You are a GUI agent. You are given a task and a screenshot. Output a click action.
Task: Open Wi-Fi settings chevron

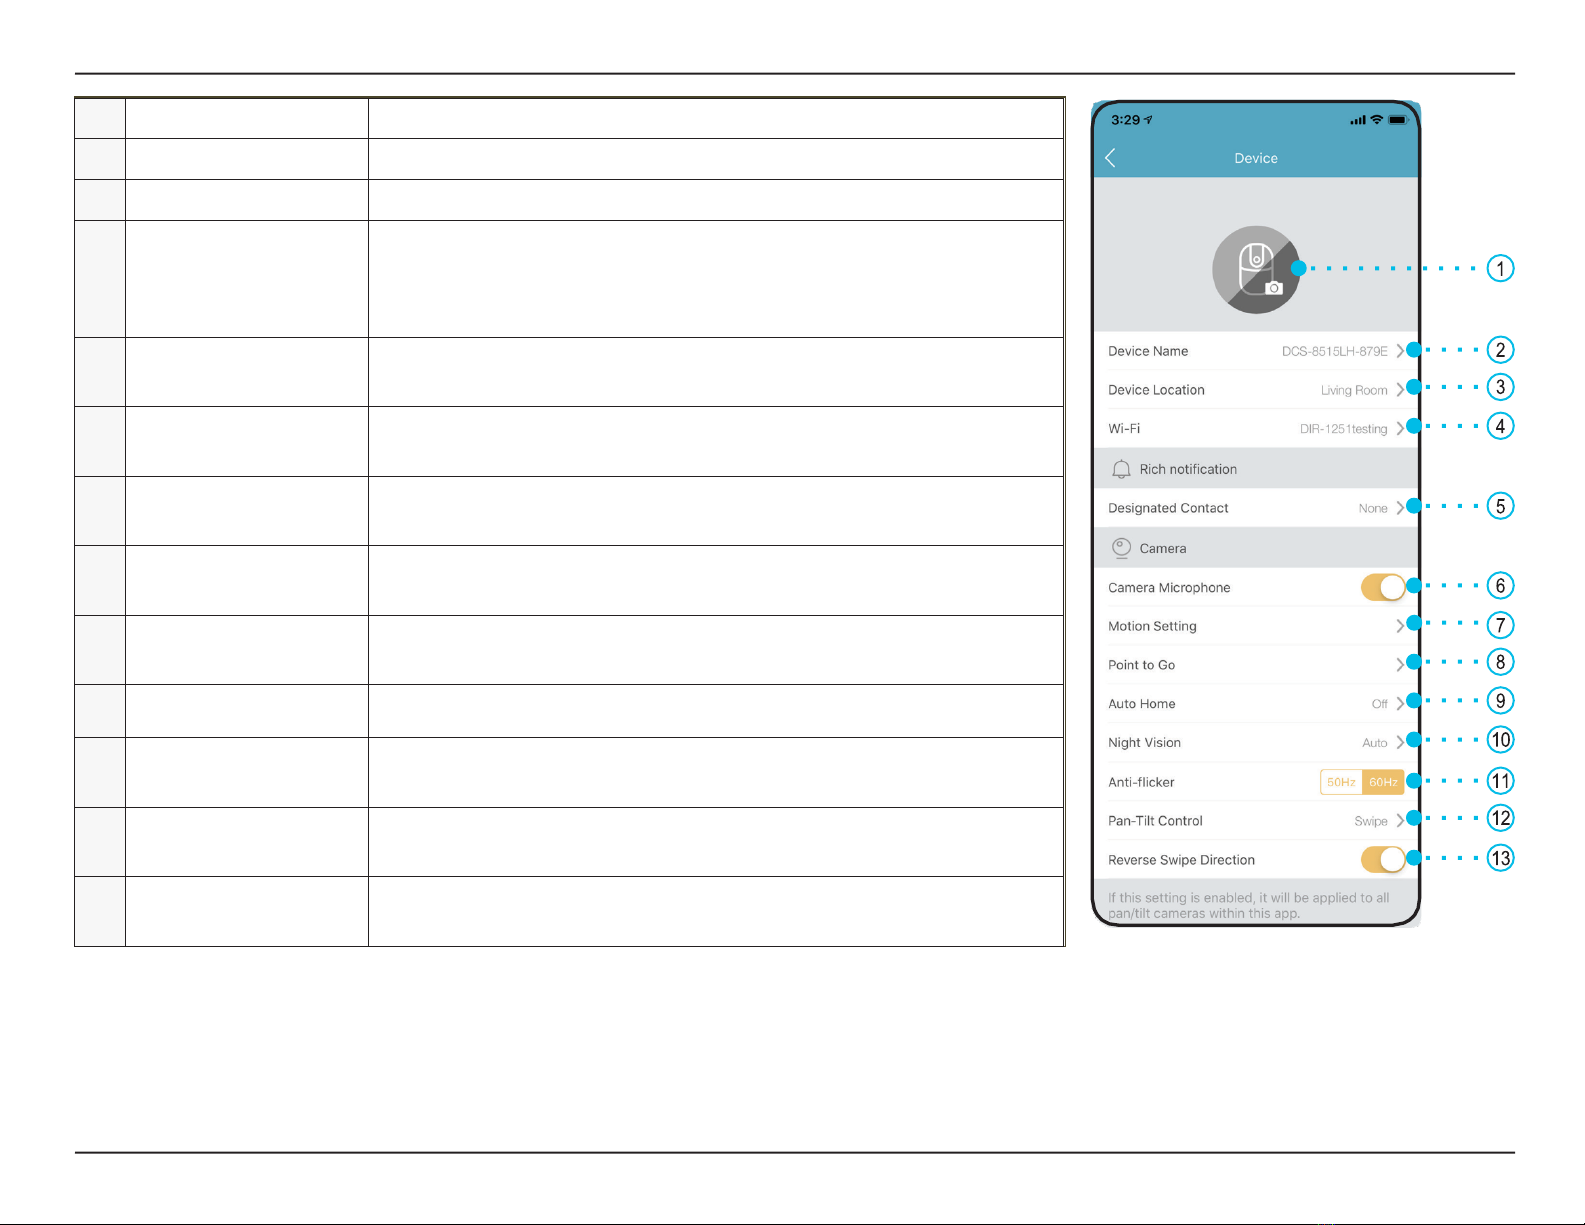[x=1400, y=428]
